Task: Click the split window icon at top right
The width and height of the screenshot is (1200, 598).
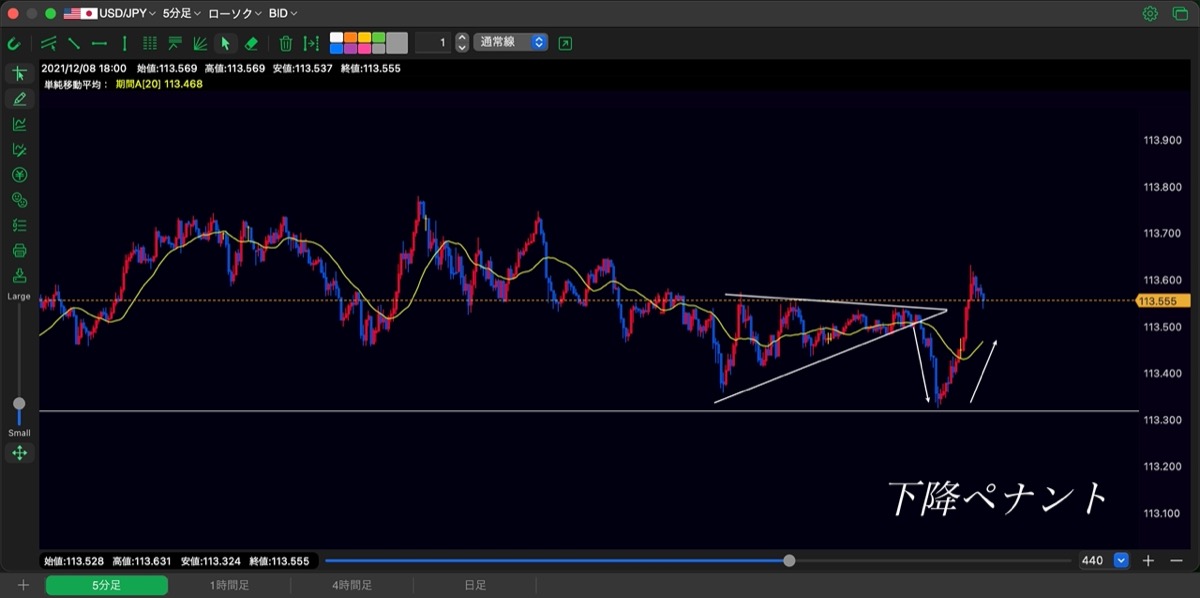Action: click(x=1180, y=14)
